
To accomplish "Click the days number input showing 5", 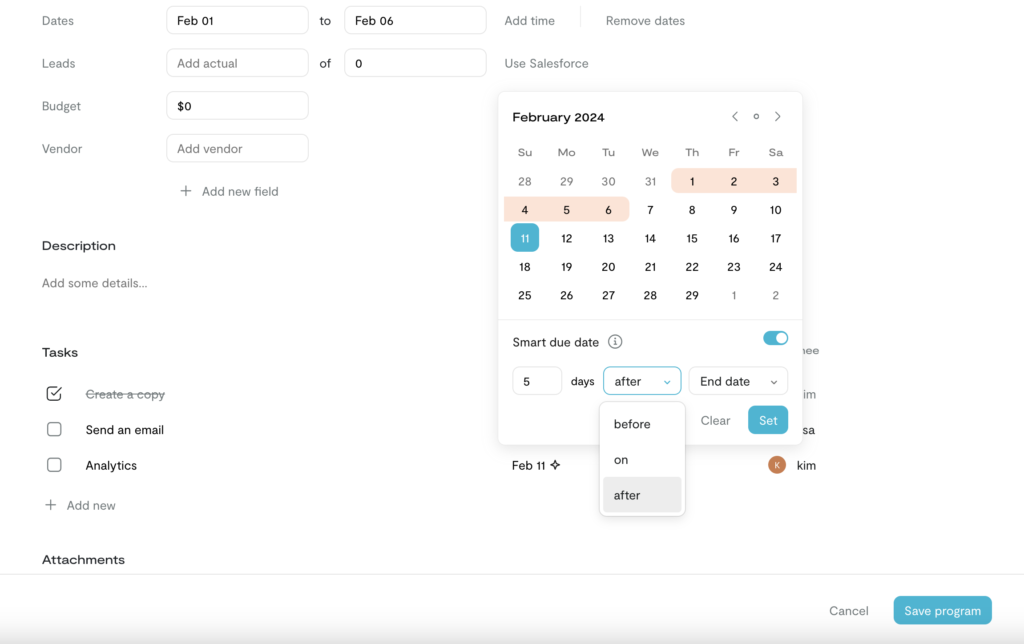I will click(x=537, y=381).
